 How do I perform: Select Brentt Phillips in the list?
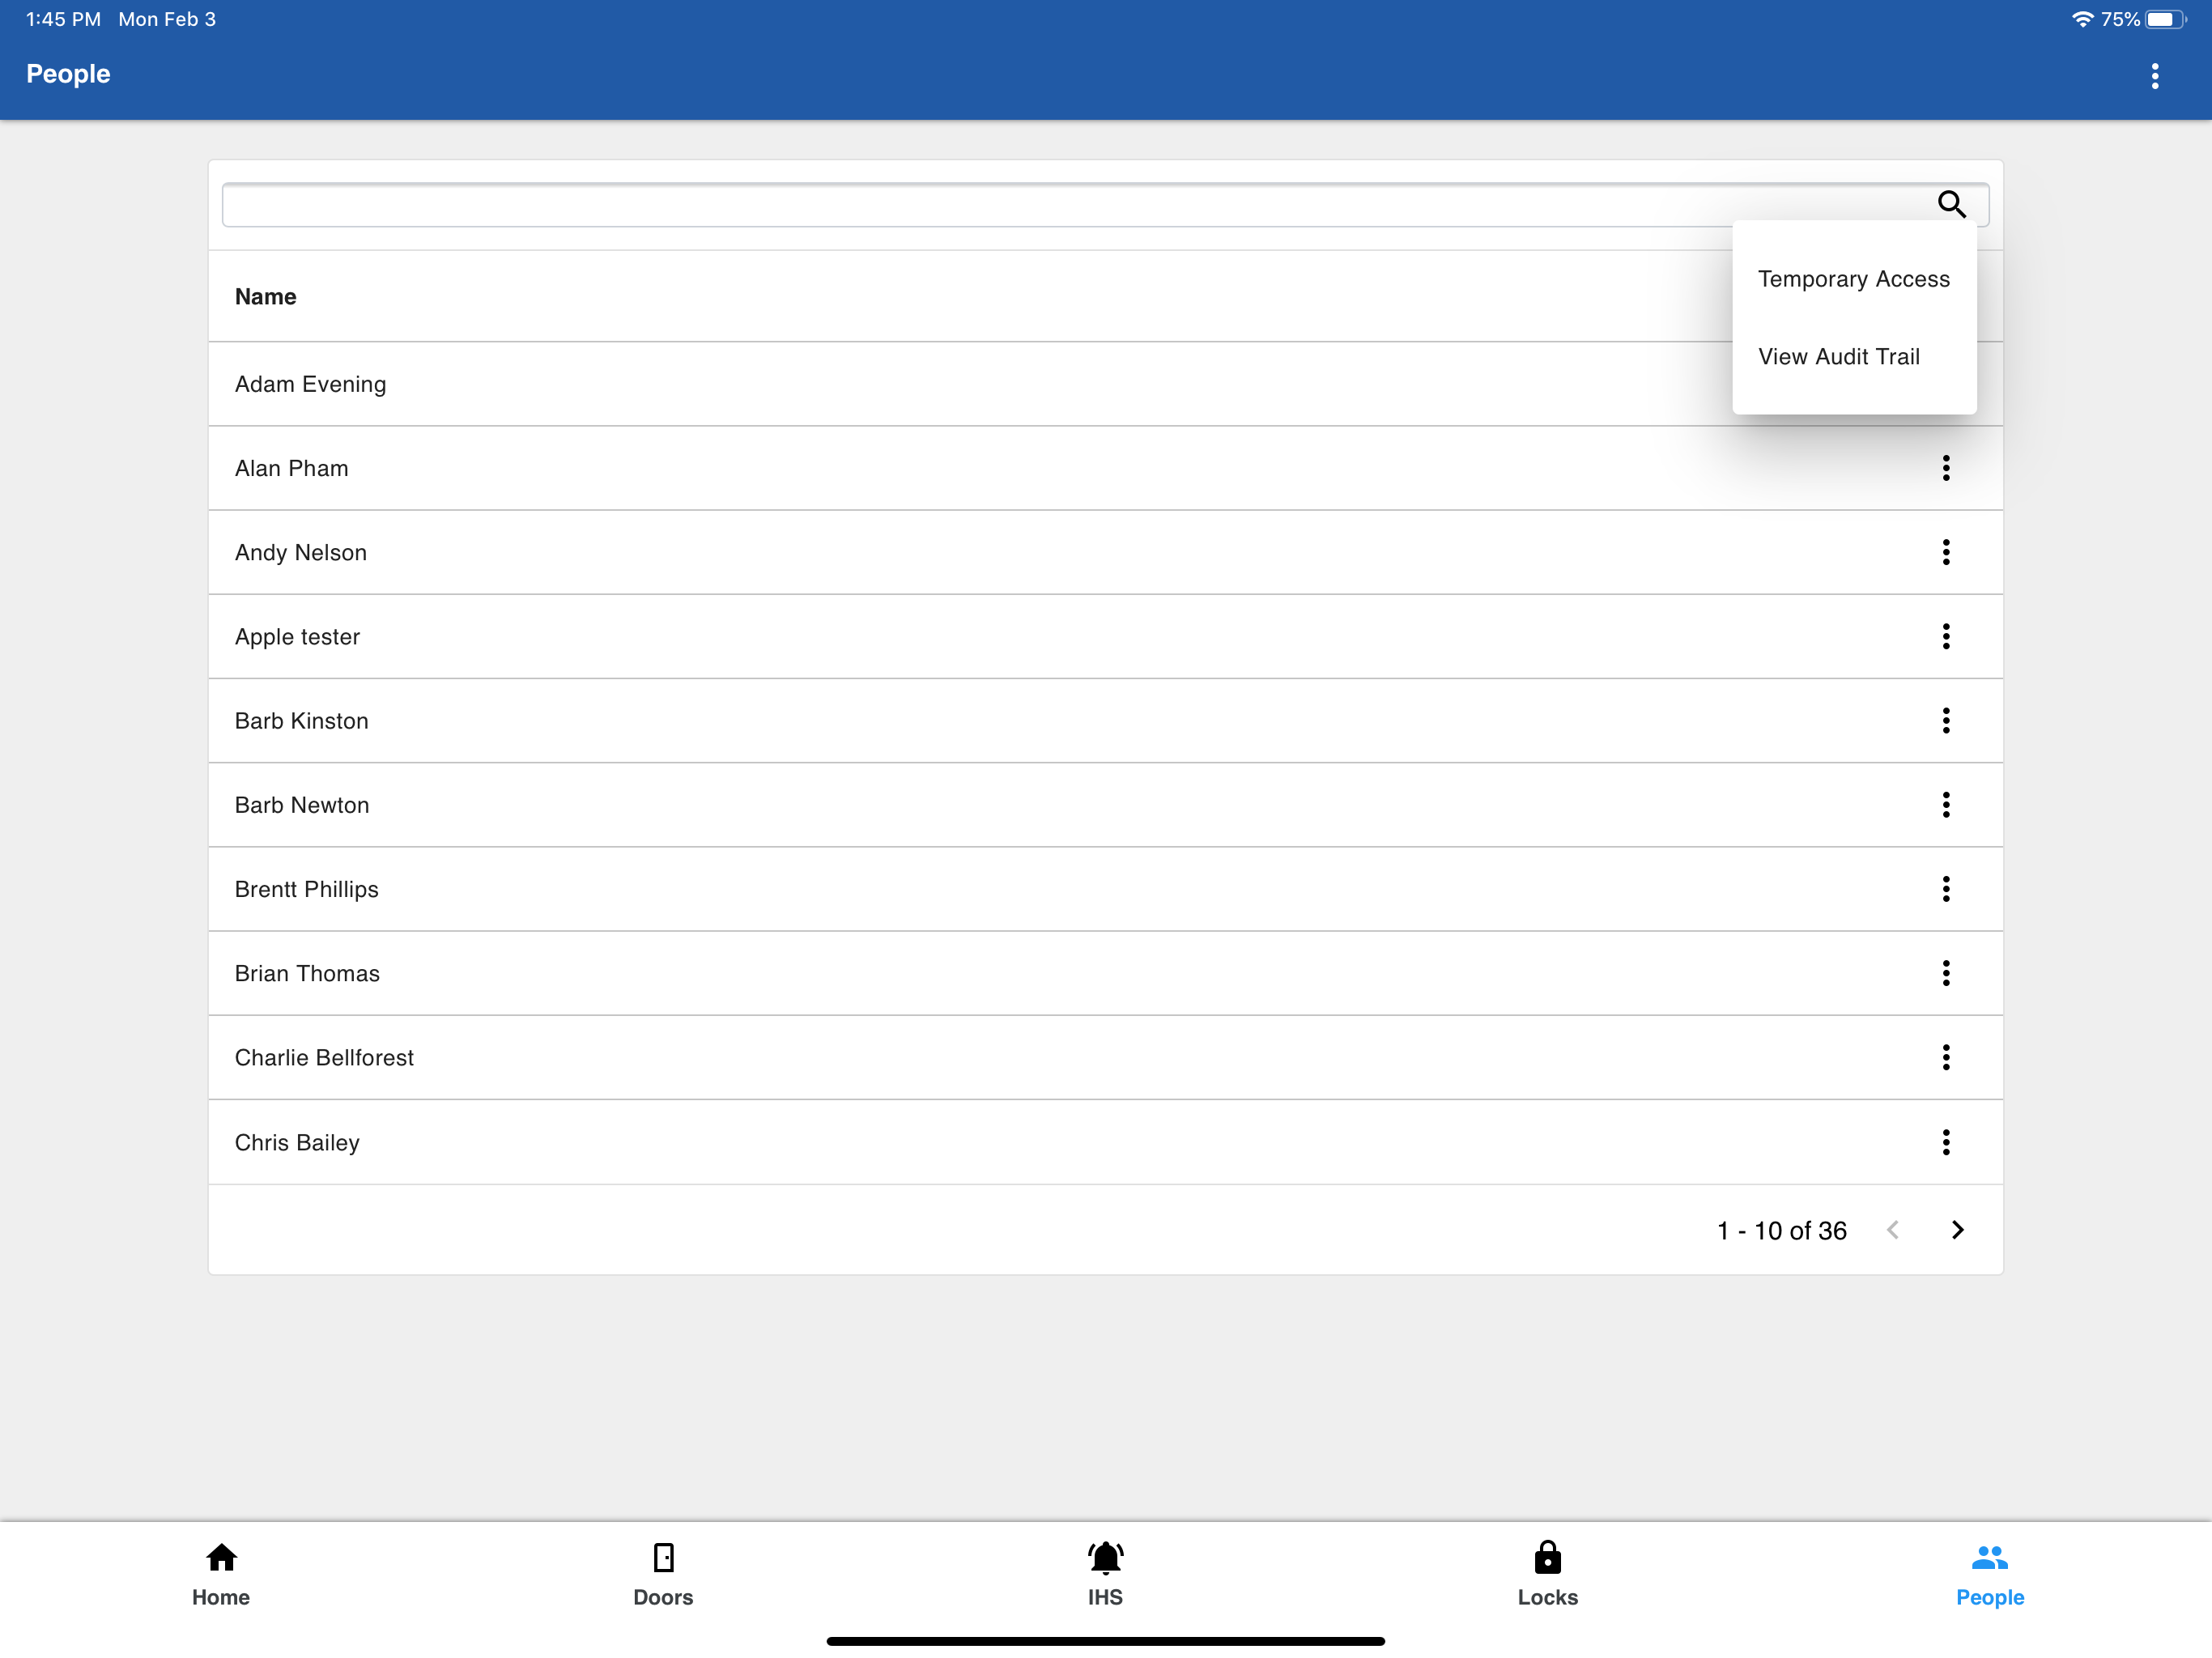[1105, 889]
